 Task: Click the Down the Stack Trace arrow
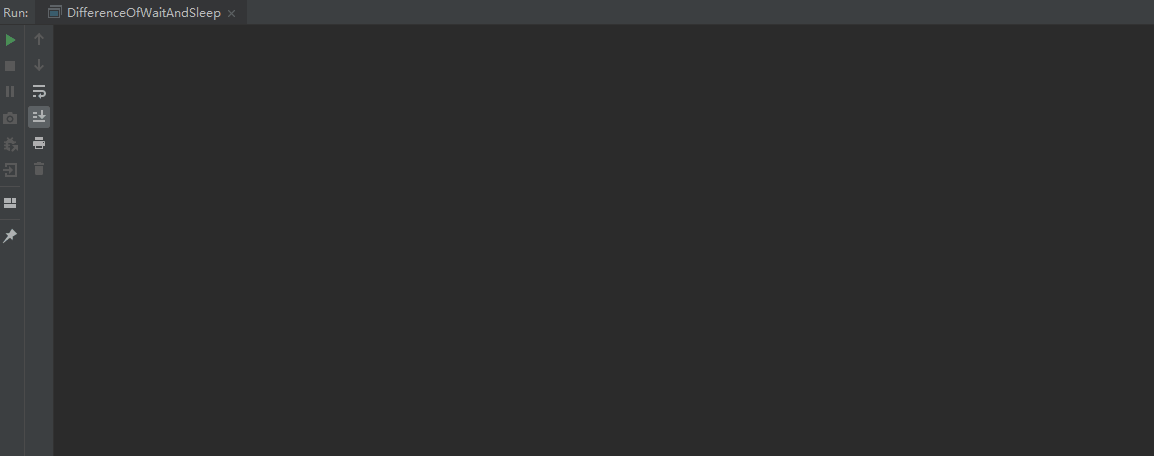[x=39, y=65]
